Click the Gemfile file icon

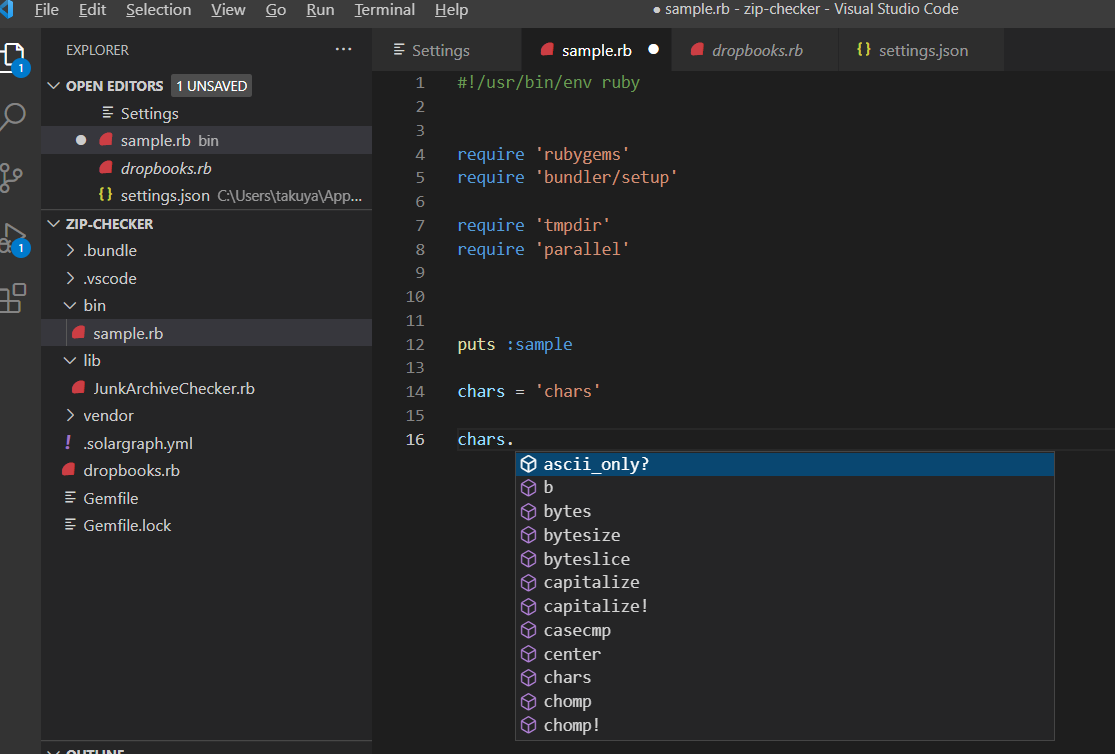(70, 497)
